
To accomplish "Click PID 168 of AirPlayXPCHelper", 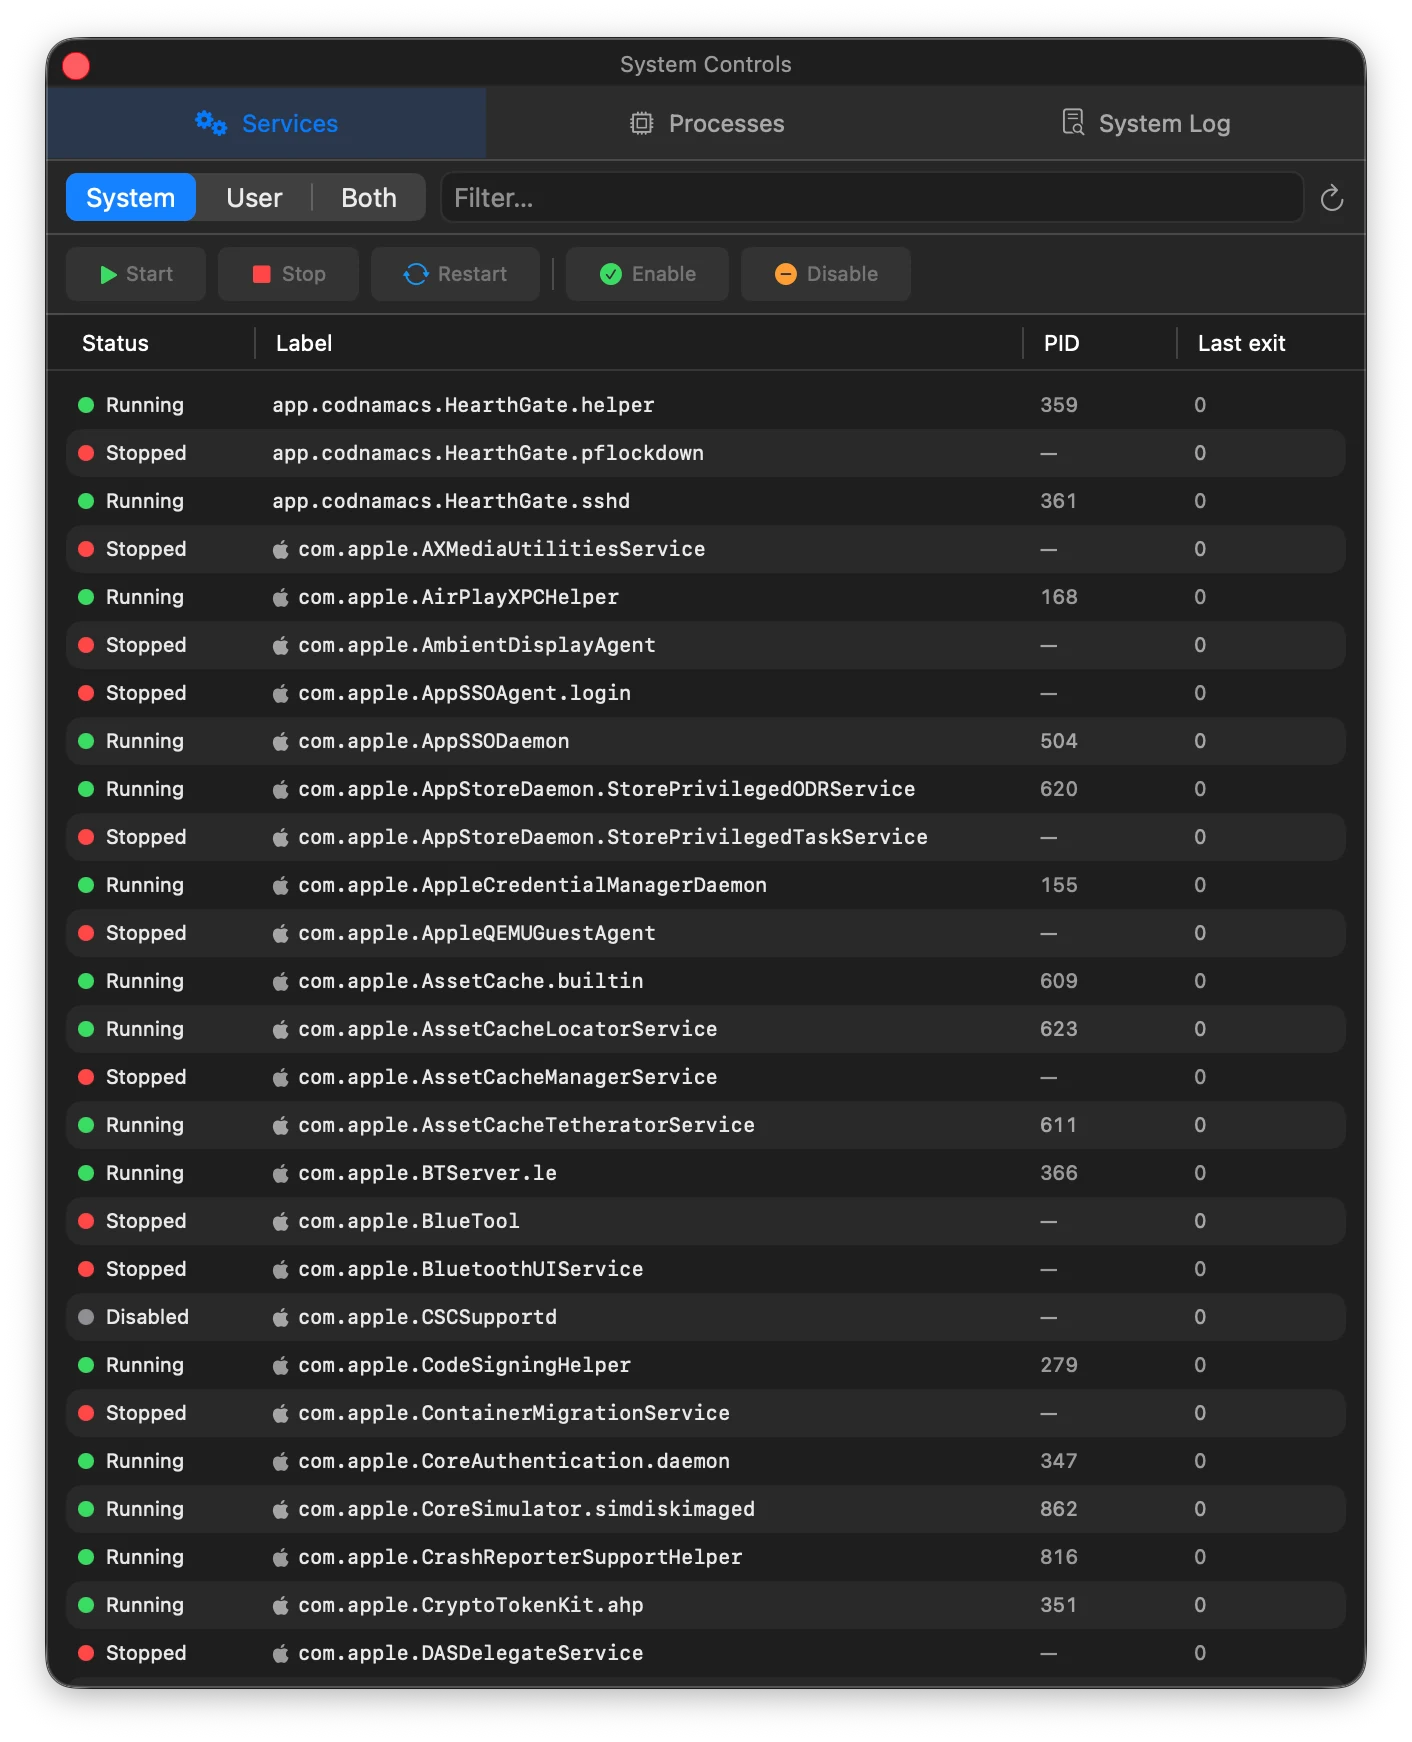I will 1059,597.
